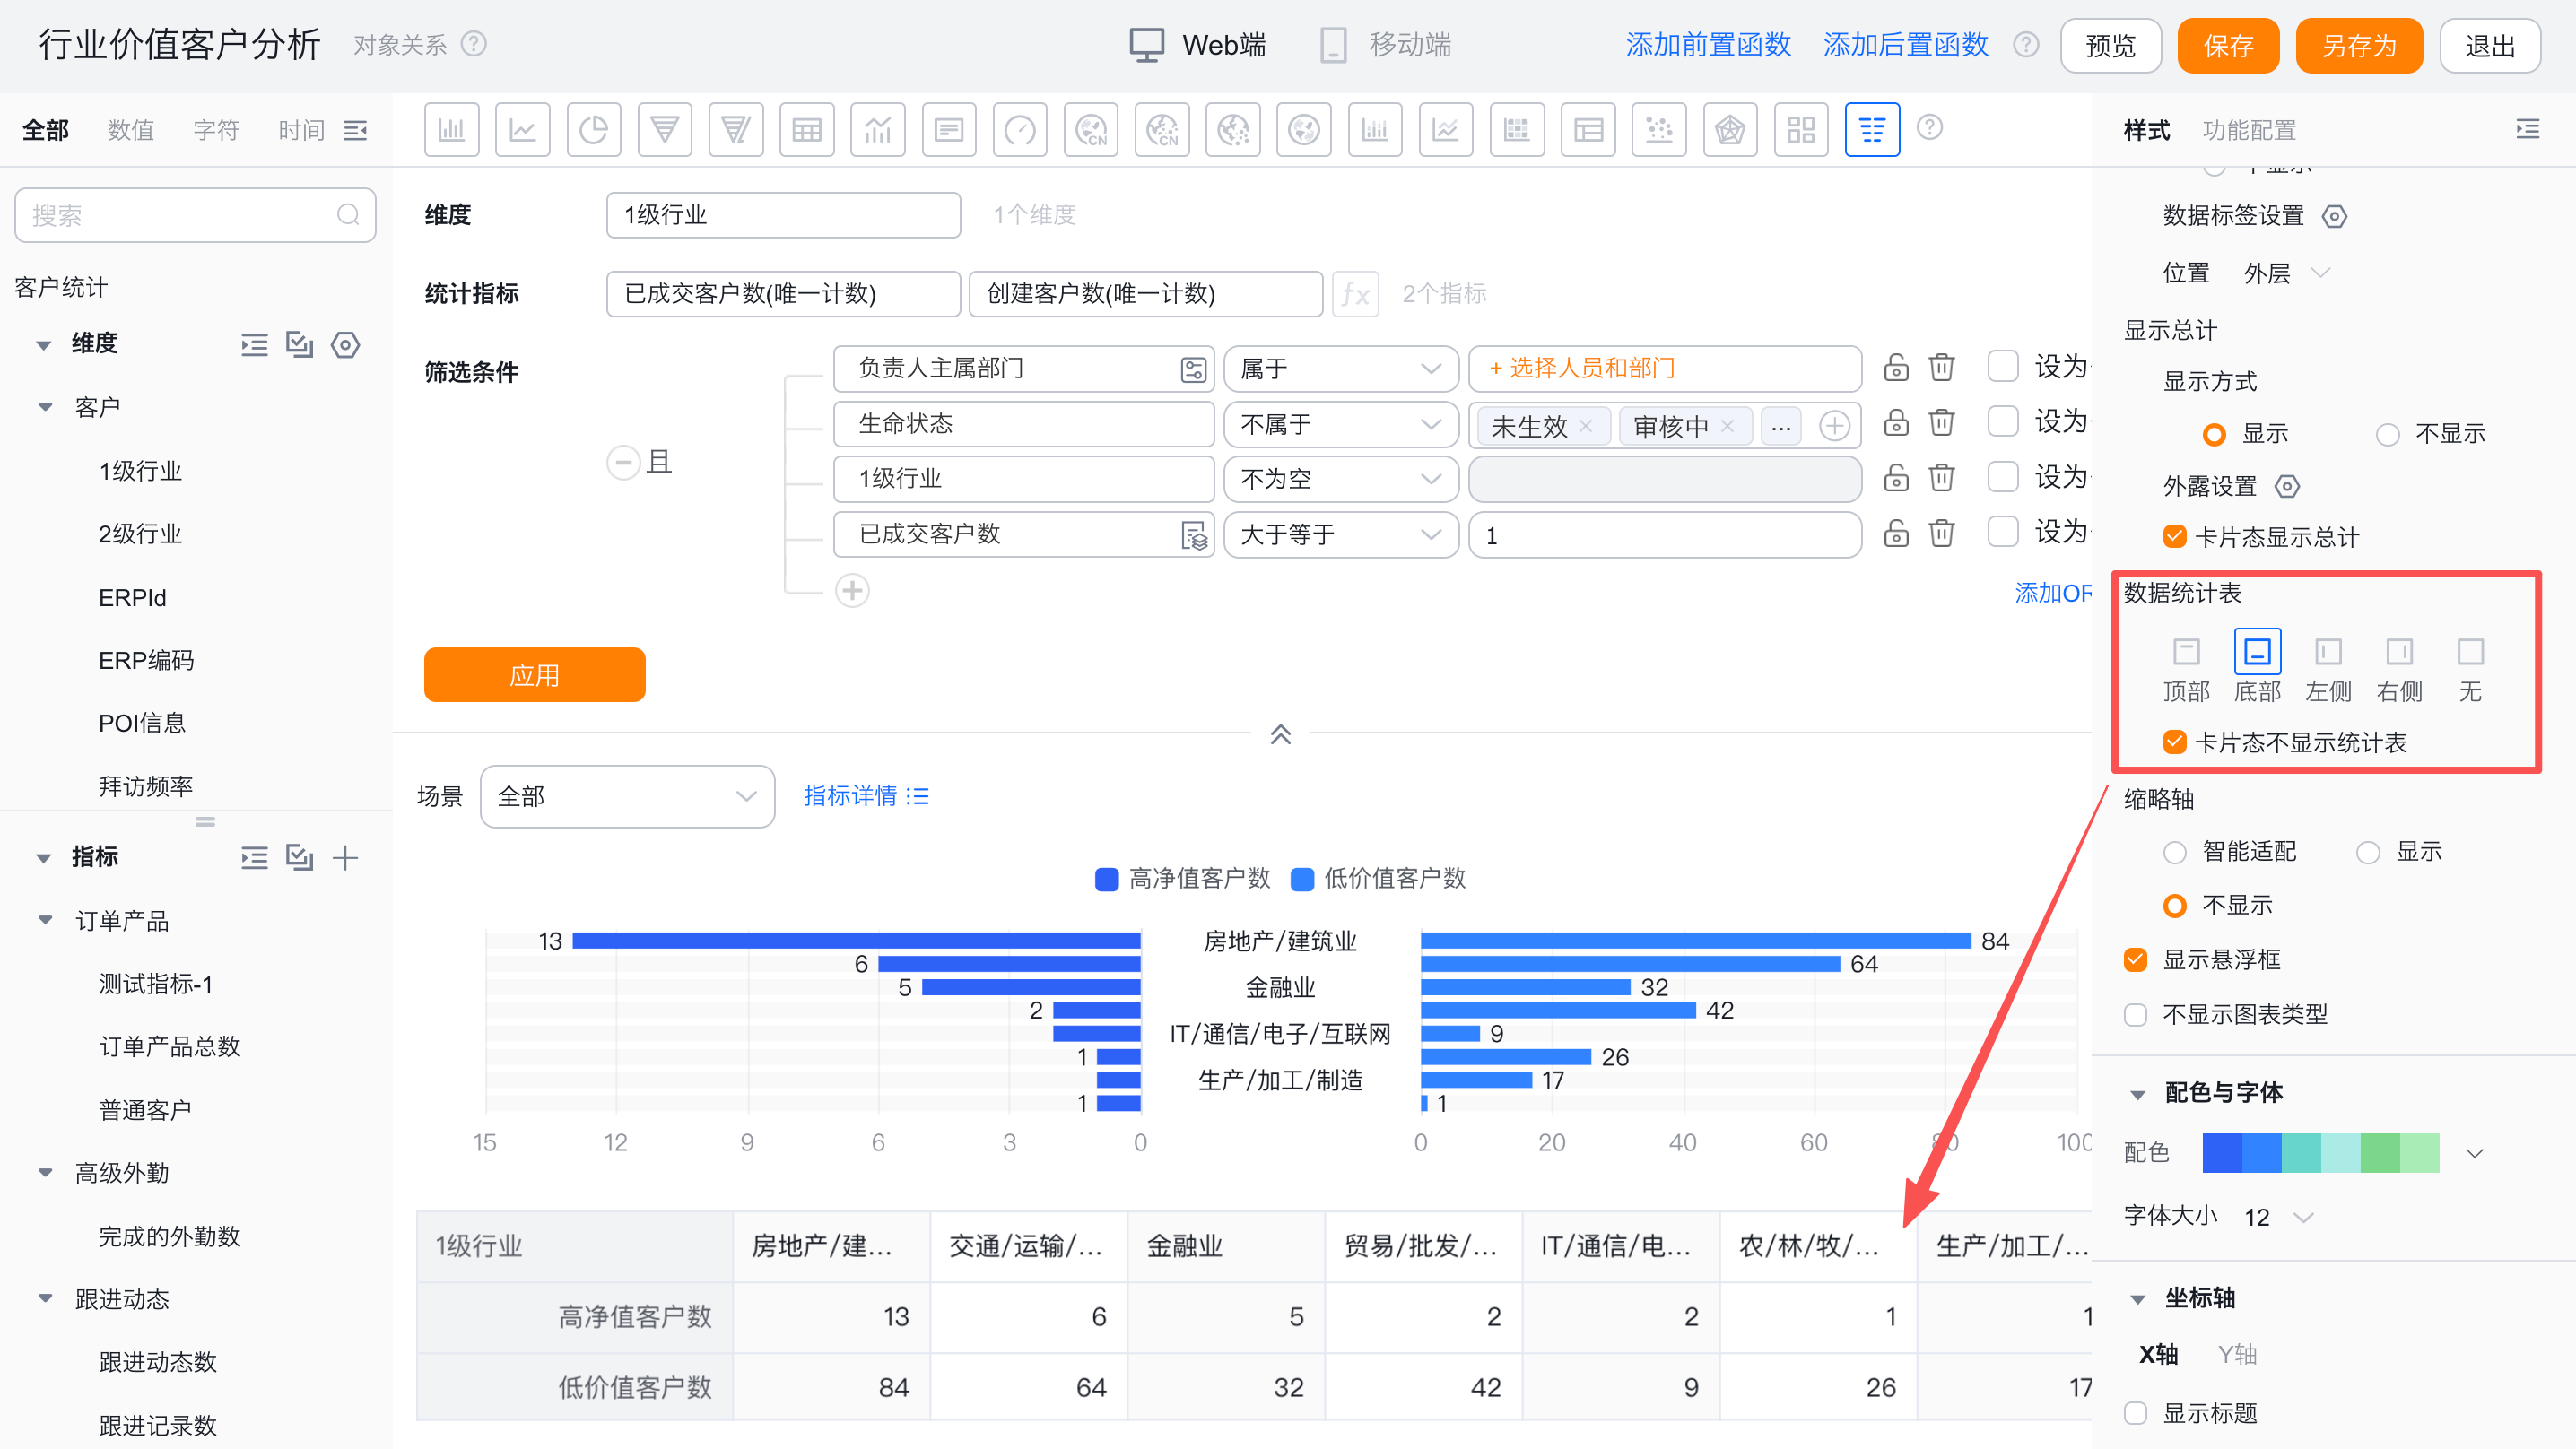Select the radar chart type icon
The height and width of the screenshot is (1449, 2576).
[x=1729, y=130]
